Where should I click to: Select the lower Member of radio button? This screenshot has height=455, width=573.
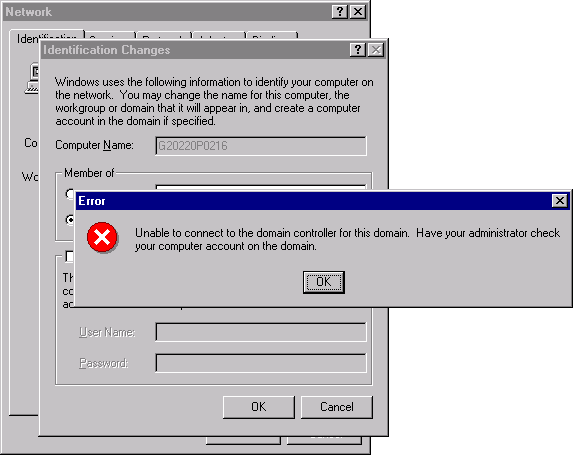click(x=70, y=220)
